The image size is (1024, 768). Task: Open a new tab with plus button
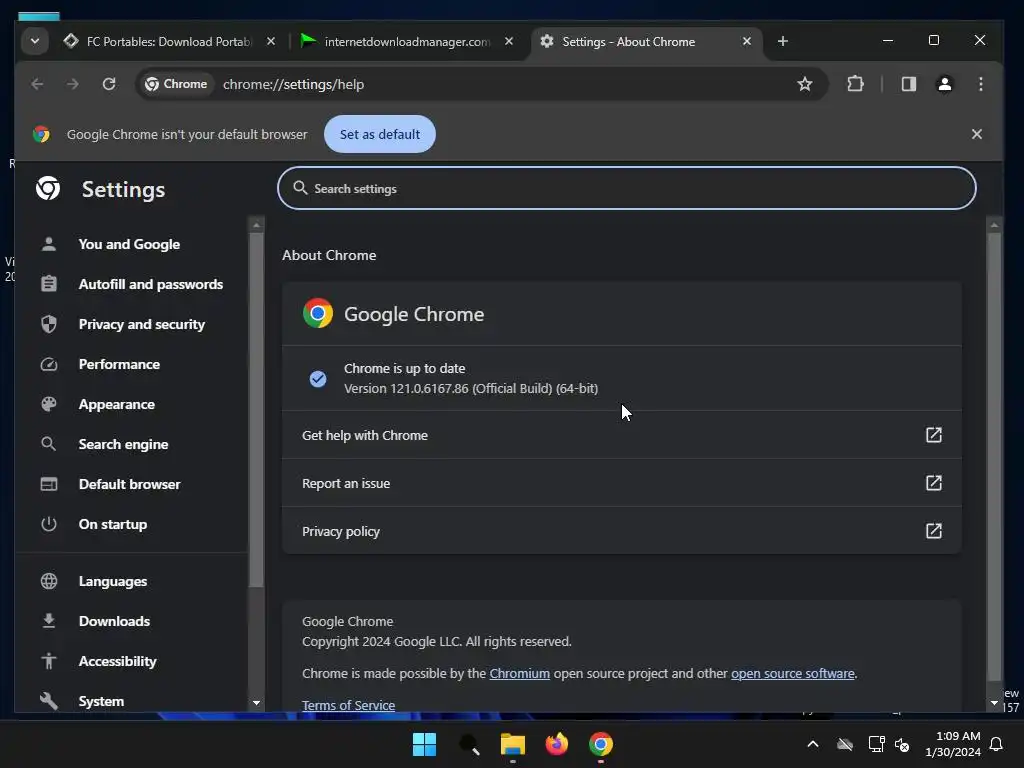click(783, 41)
